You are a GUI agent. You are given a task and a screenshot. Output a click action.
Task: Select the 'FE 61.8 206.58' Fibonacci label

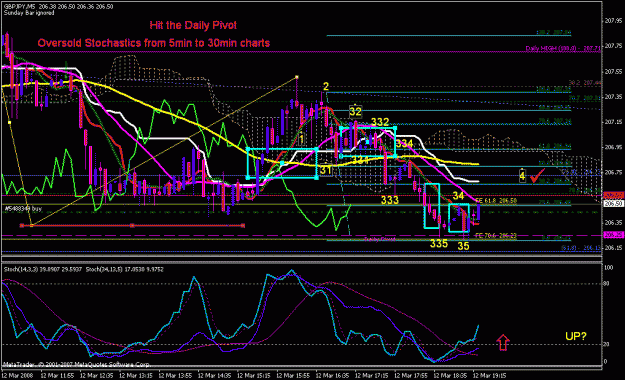tap(496, 201)
